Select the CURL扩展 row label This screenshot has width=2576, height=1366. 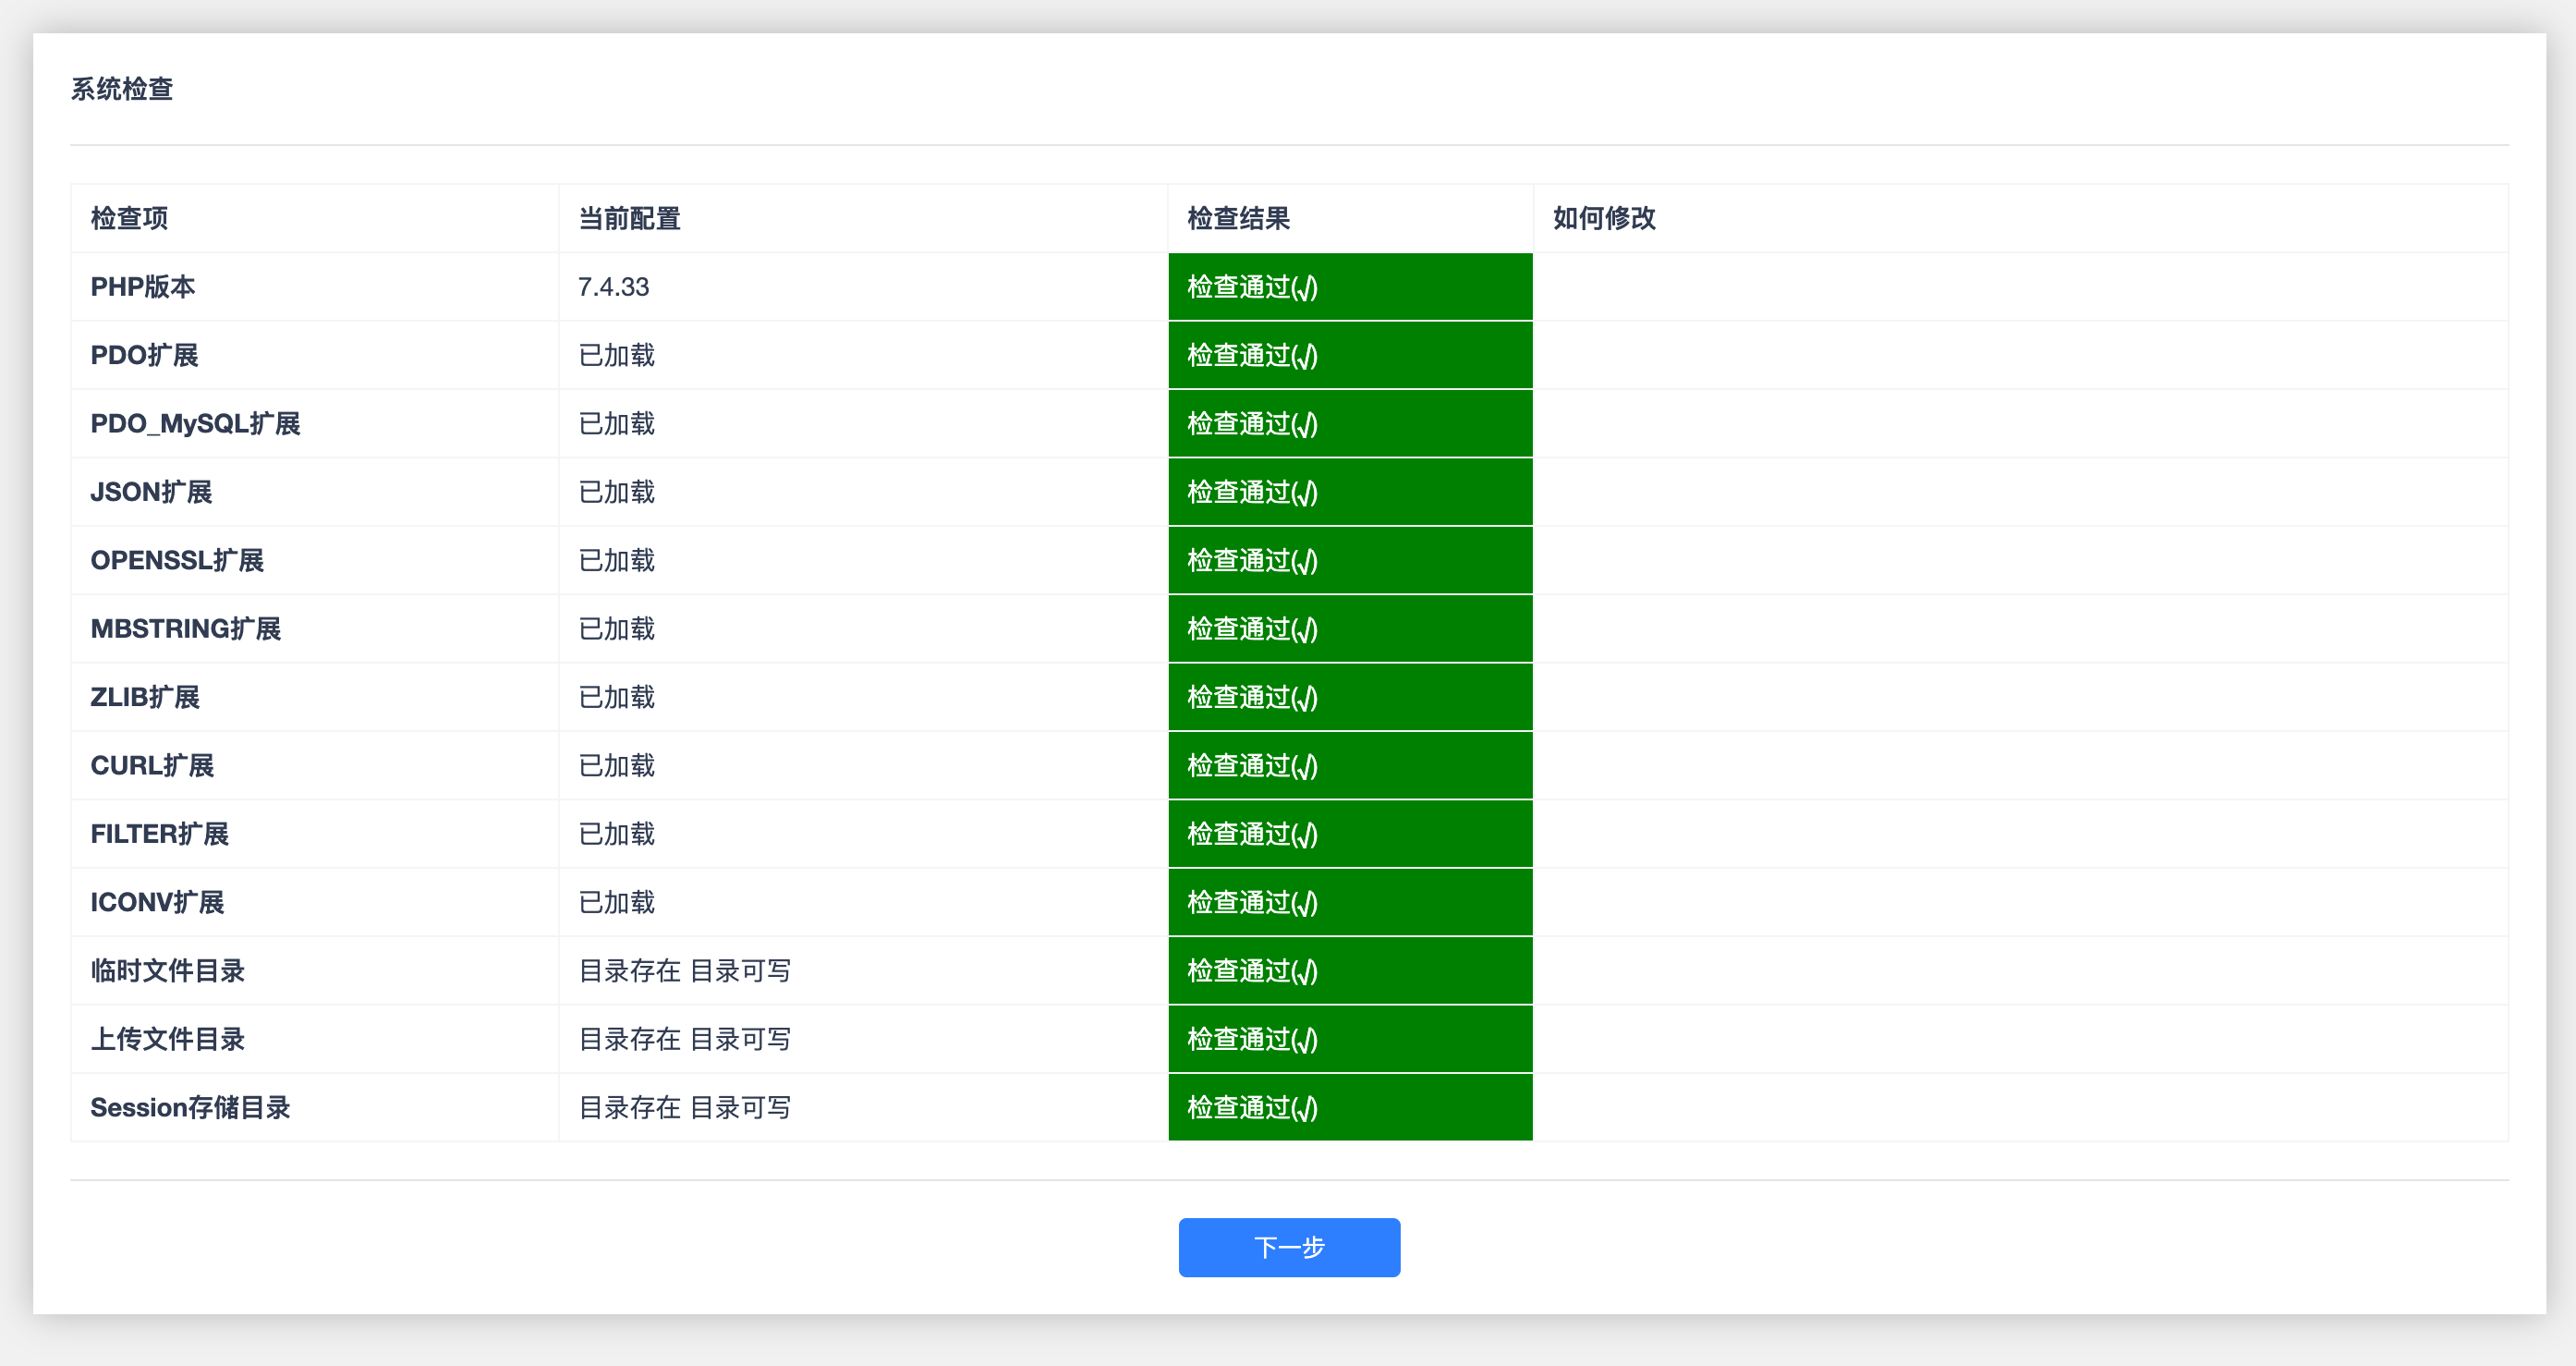click(152, 766)
